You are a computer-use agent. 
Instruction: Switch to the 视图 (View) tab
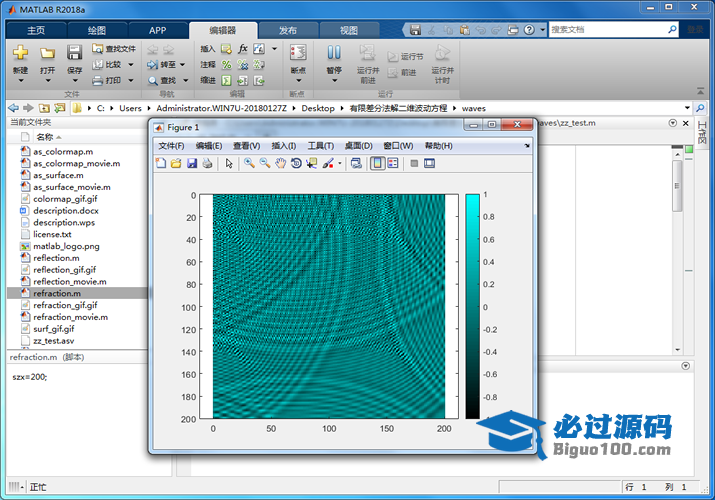coord(349,30)
